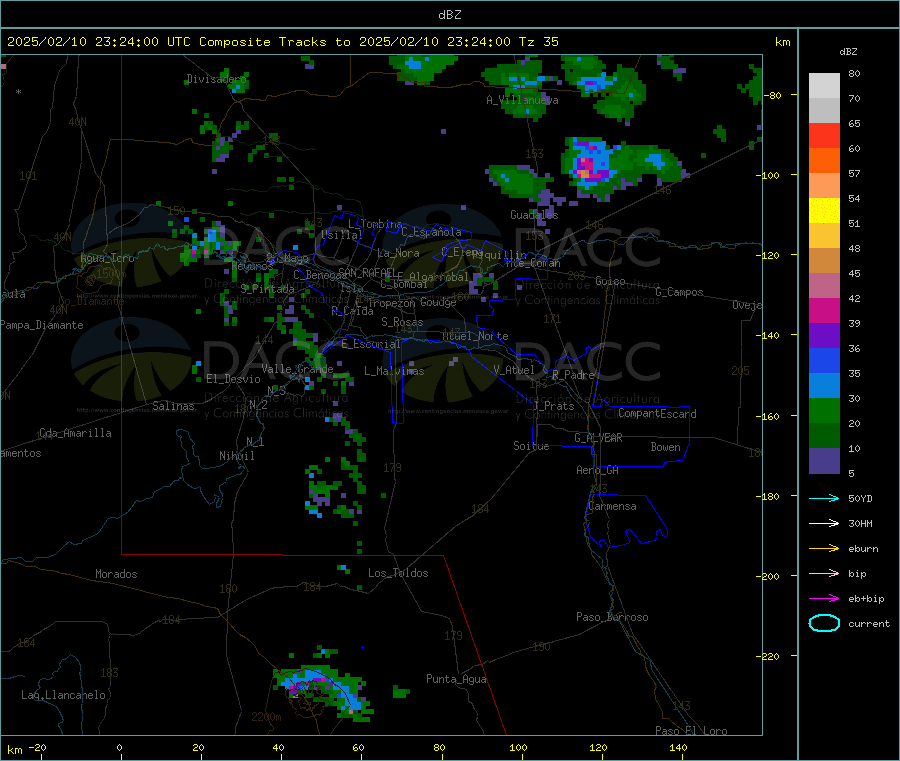Select the bright orange 60 dBZ swatch
The height and width of the screenshot is (761, 900).
(x=824, y=161)
